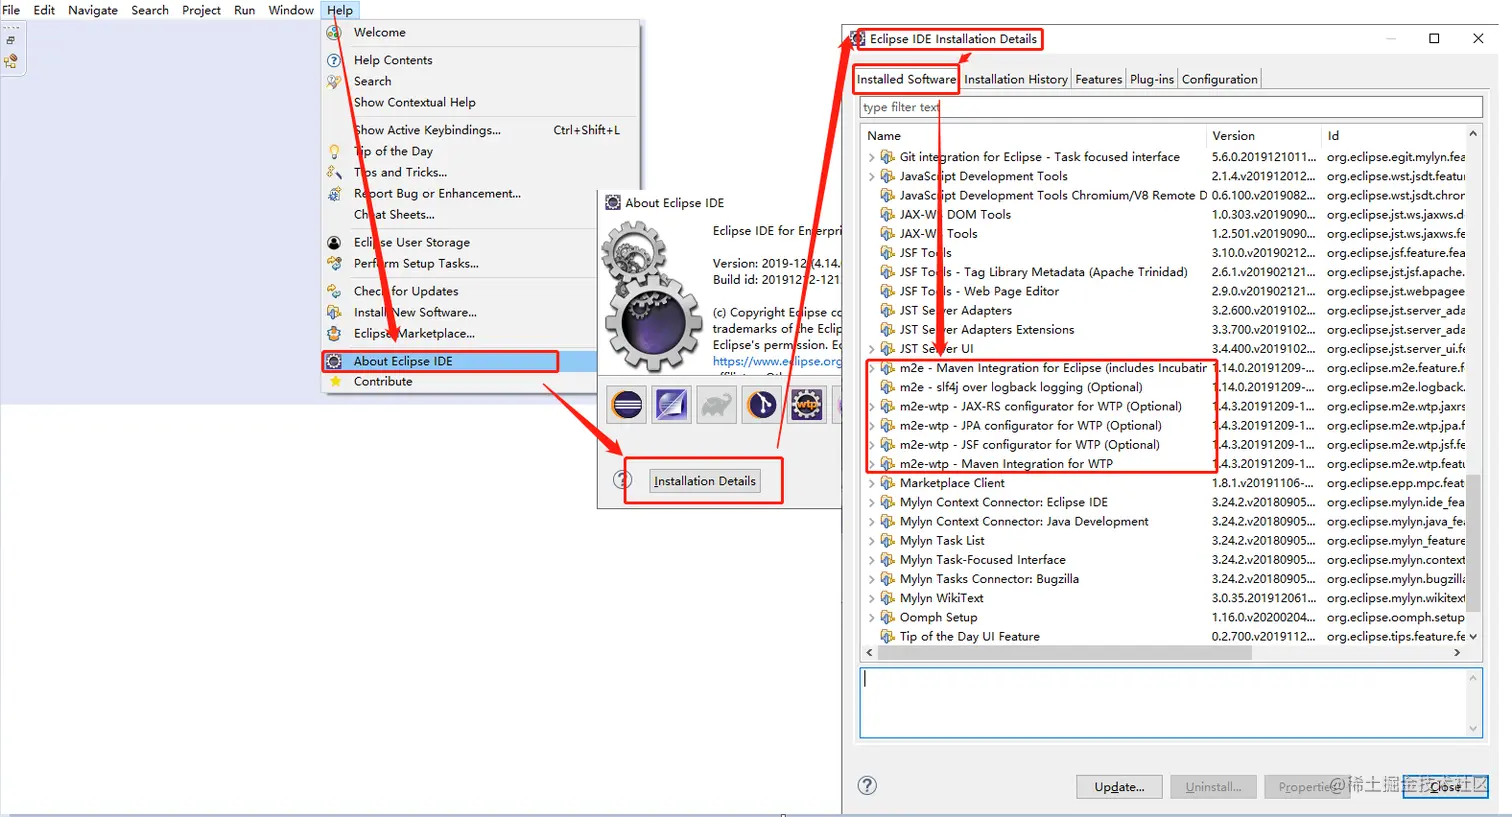
Task: Expand Mylyn Task List node
Action: tap(871, 541)
